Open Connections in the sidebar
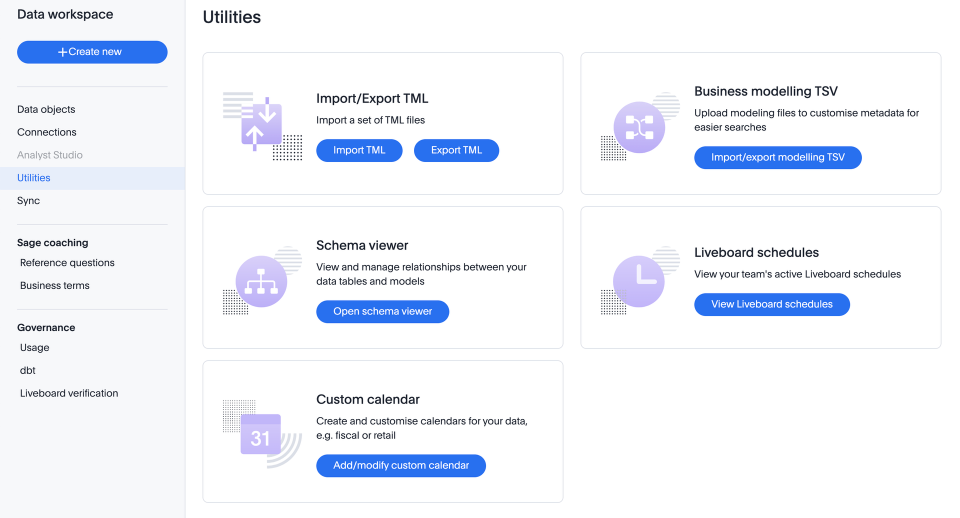 click(47, 132)
